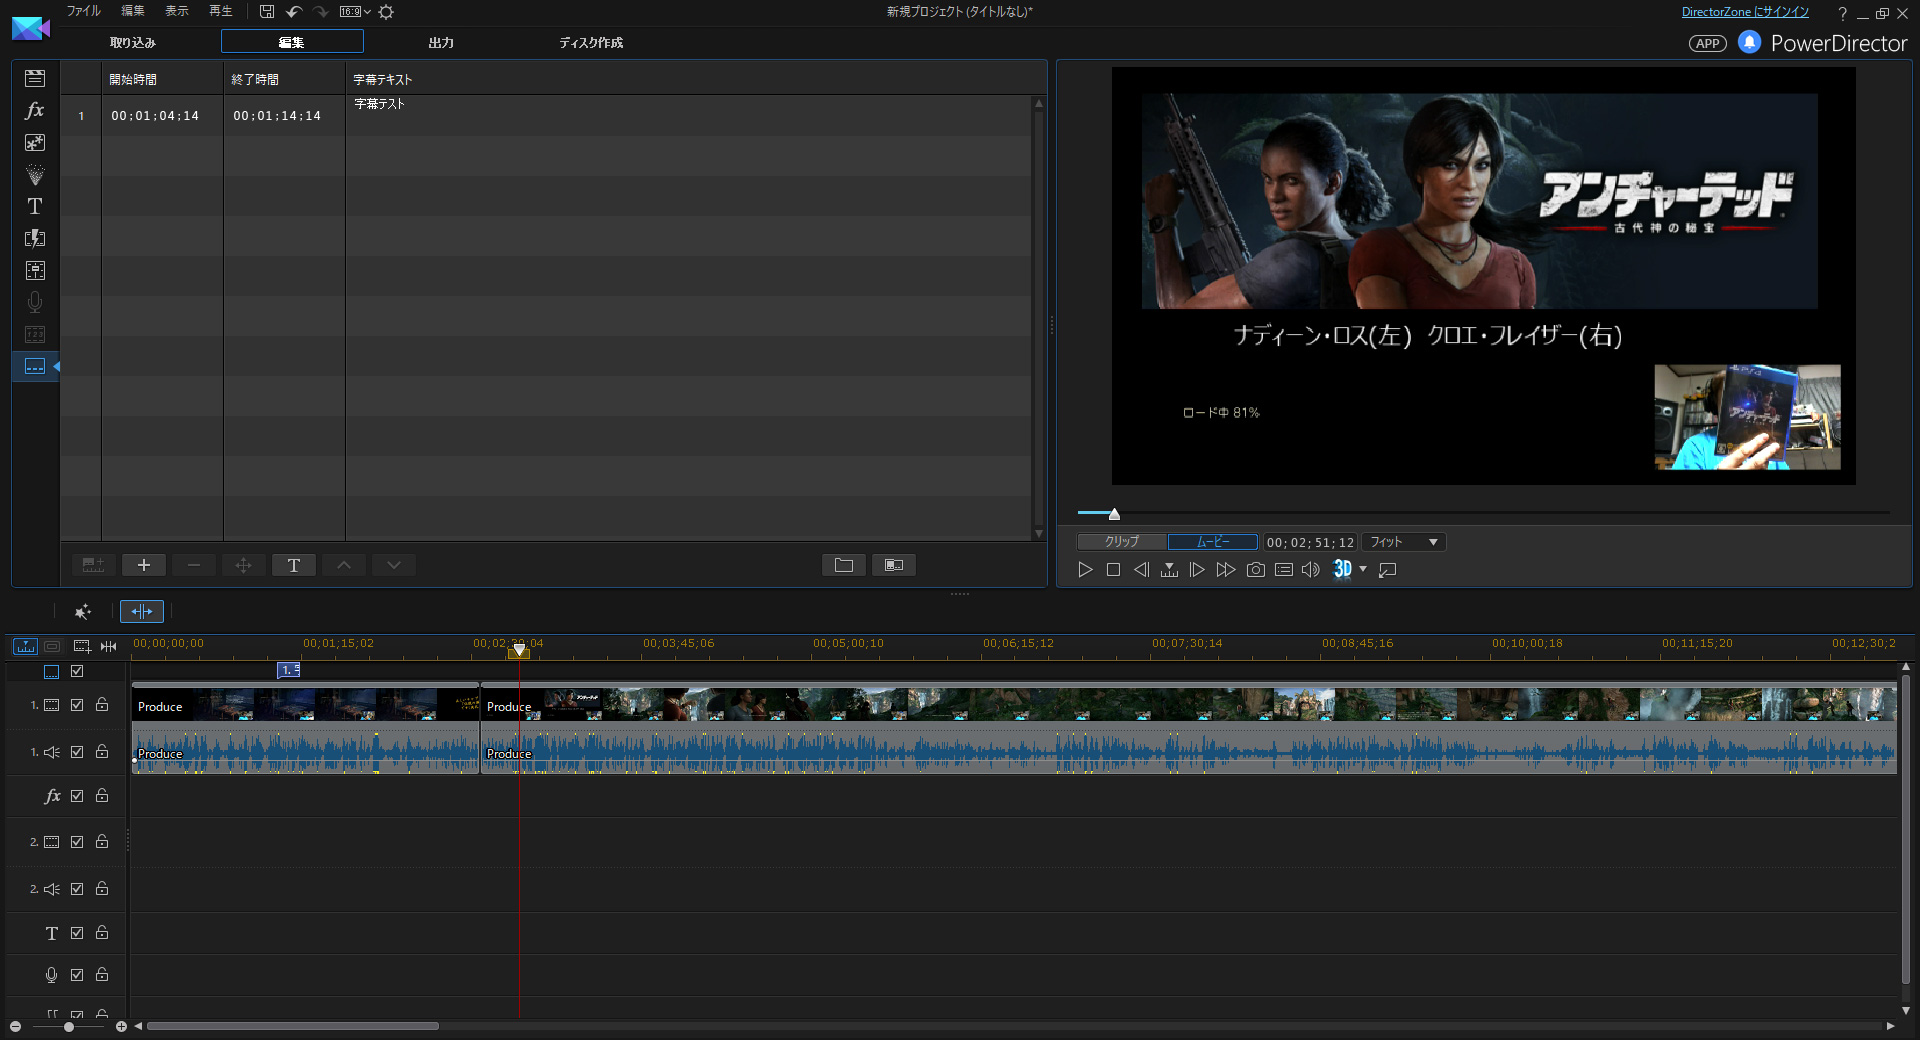Screen dimensions: 1920x1040
Task: Open the Particle Room icon in sidebar
Action: (35, 175)
